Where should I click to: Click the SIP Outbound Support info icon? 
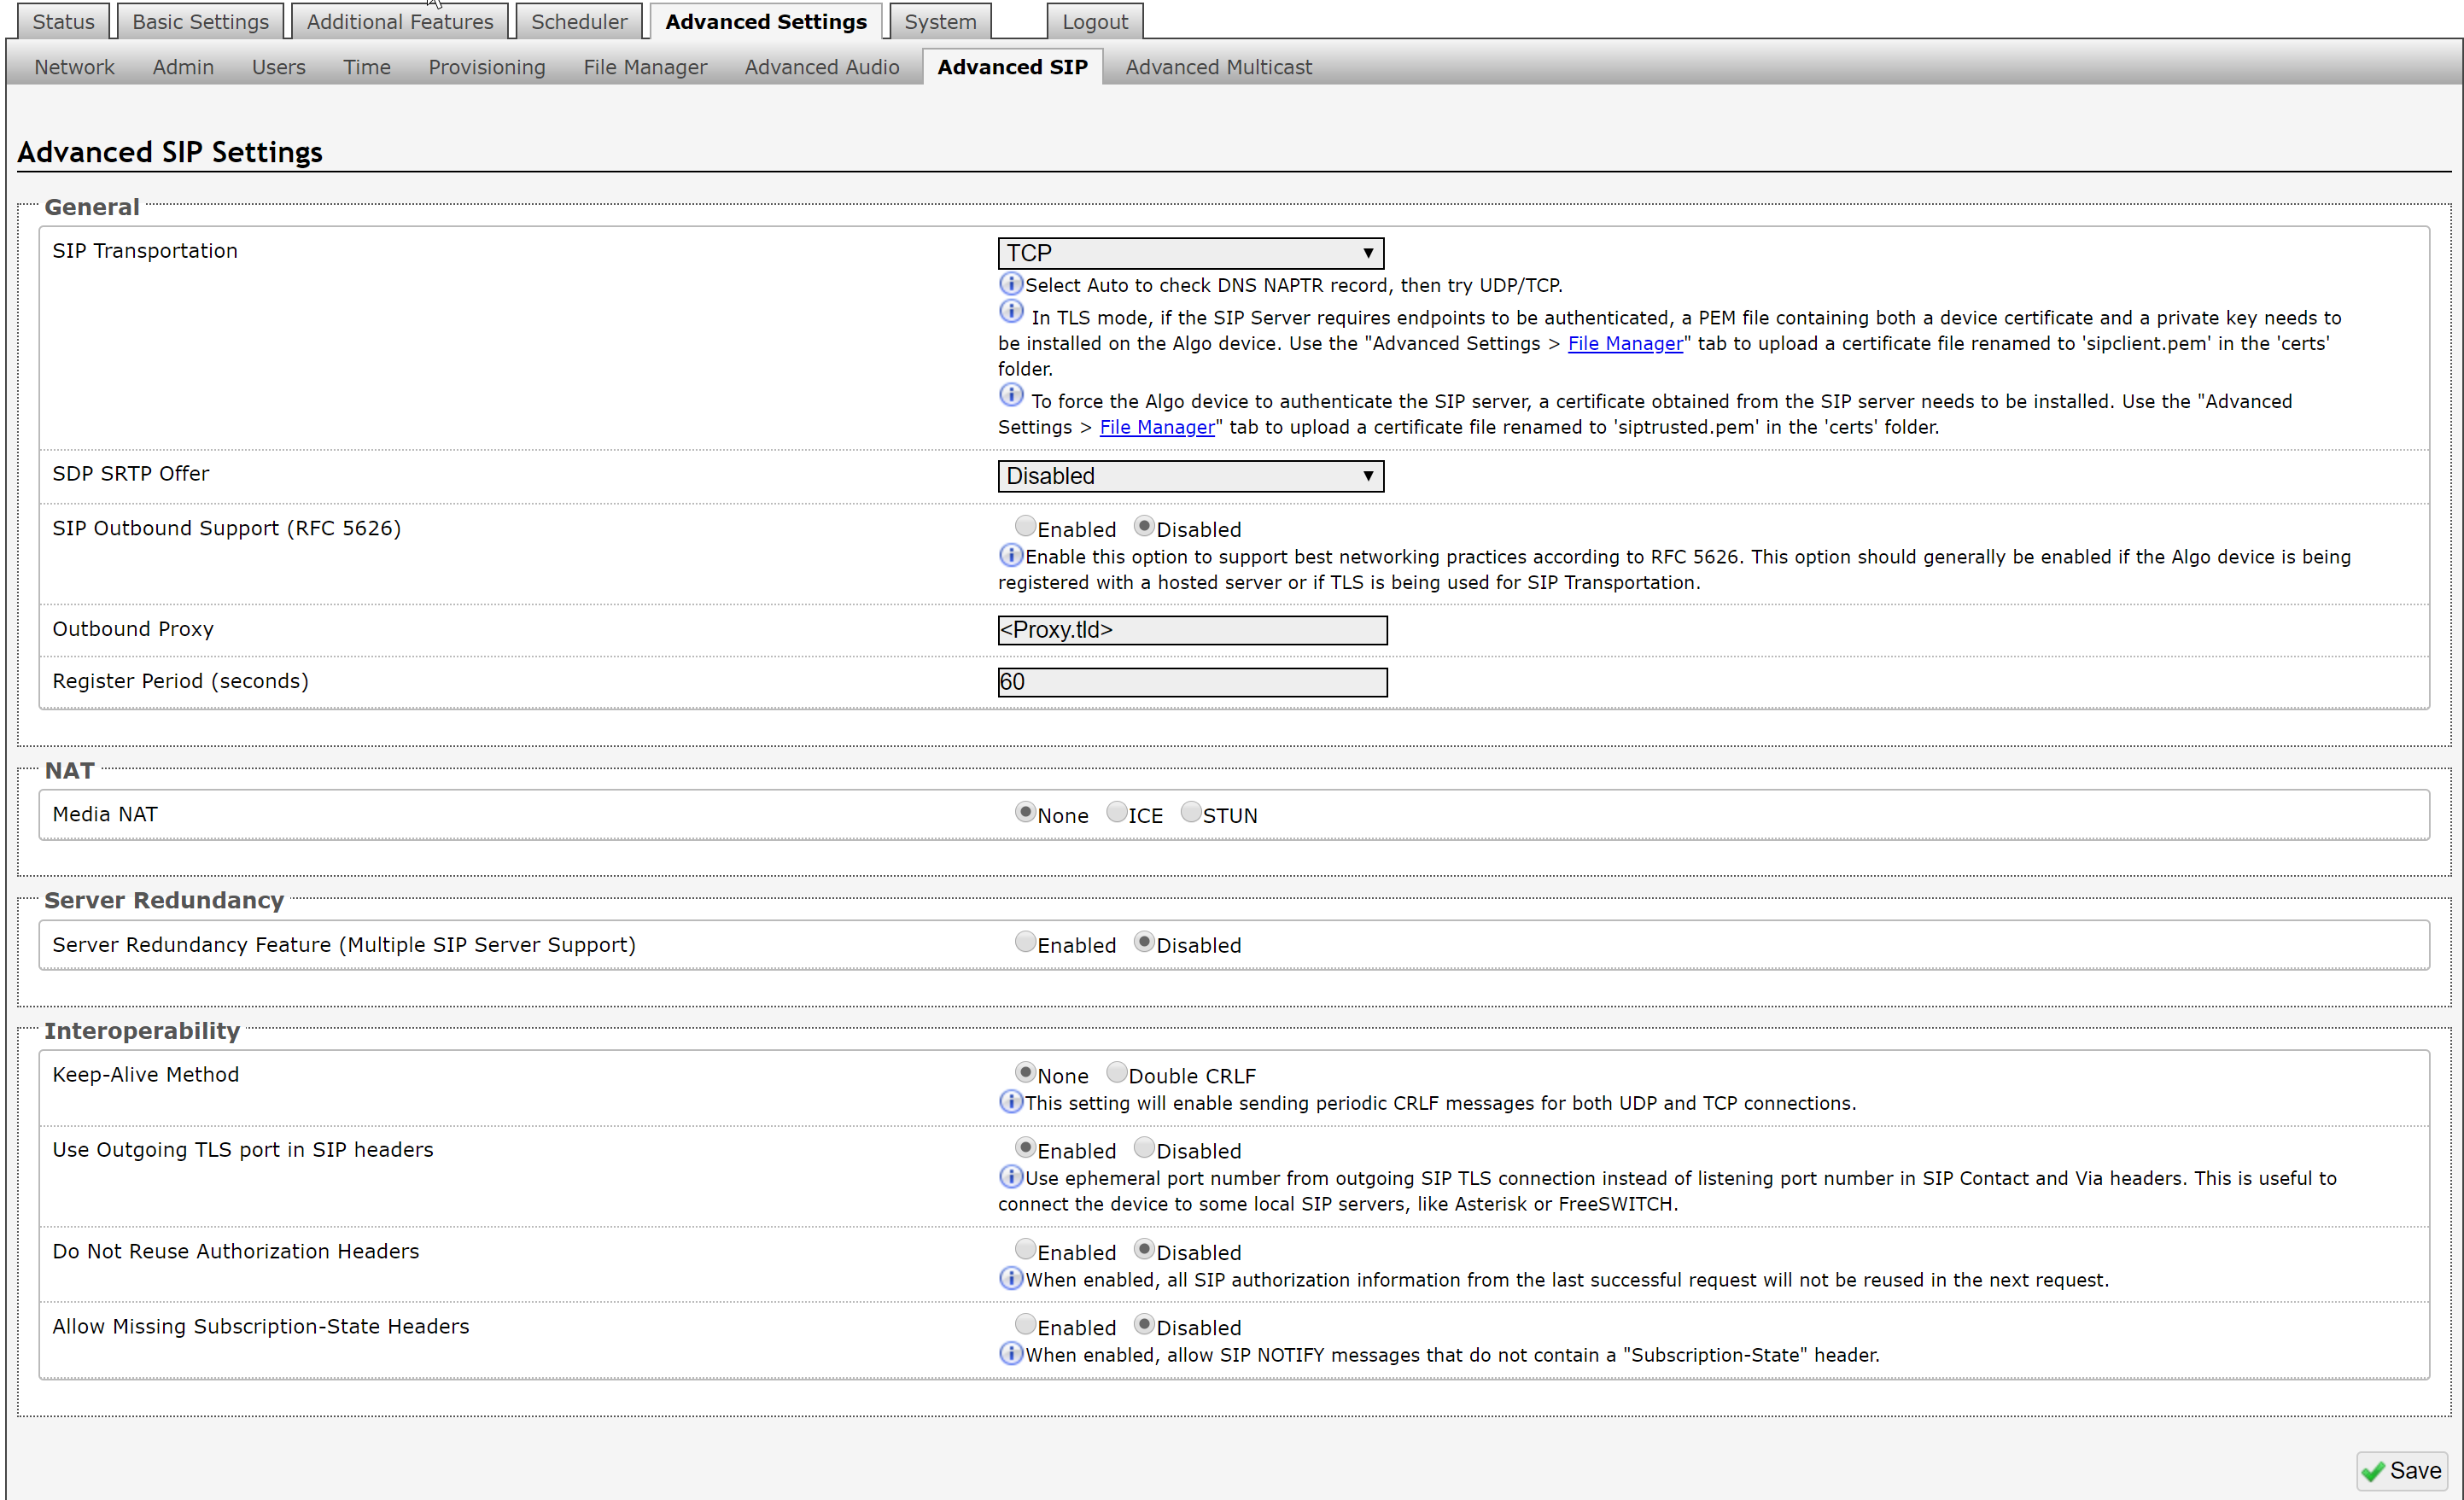1010,556
